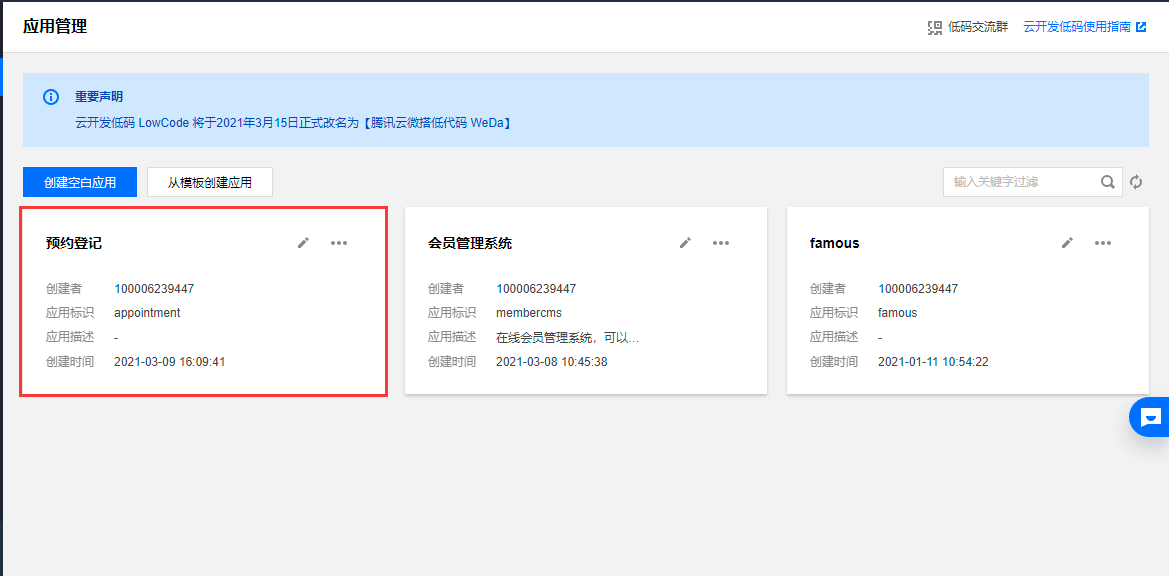
Task: Click creator ID in 预约登记 card
Action: point(154,288)
